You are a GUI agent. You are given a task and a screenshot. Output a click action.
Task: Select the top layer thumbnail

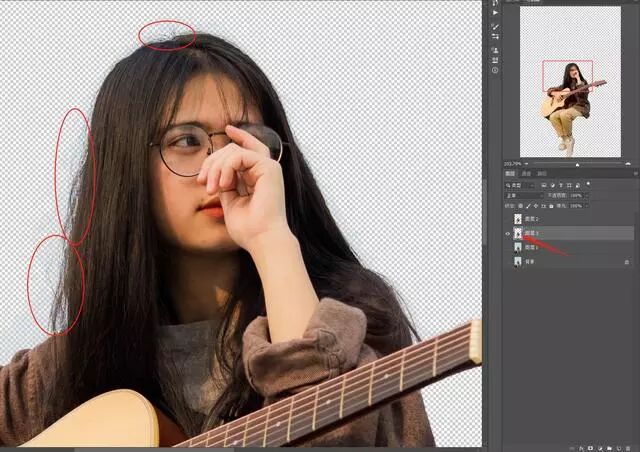(x=518, y=219)
